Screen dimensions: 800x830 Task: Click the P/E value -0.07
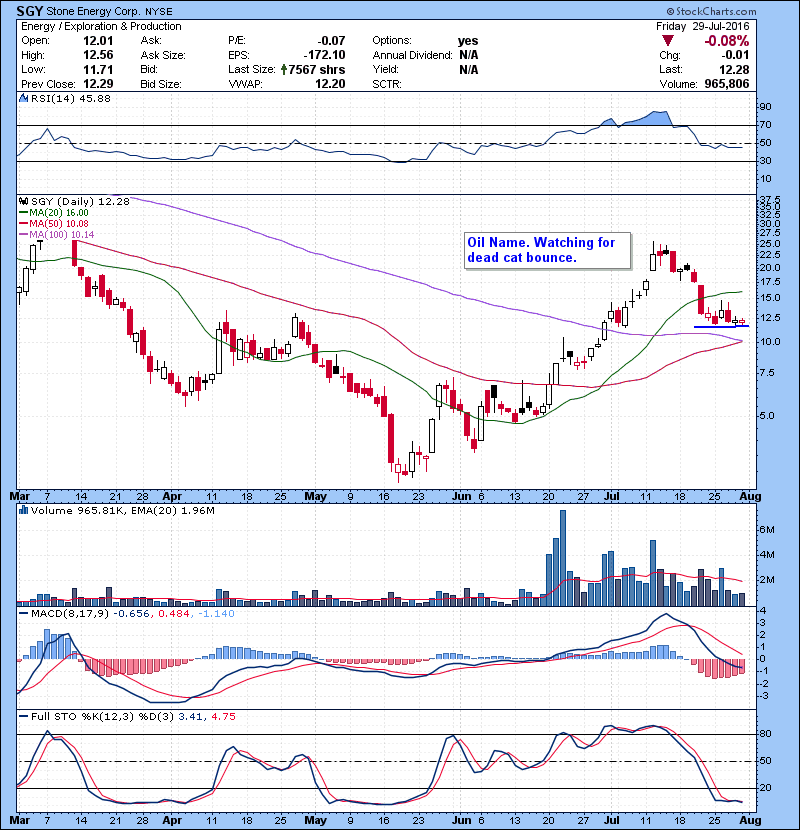(x=331, y=40)
